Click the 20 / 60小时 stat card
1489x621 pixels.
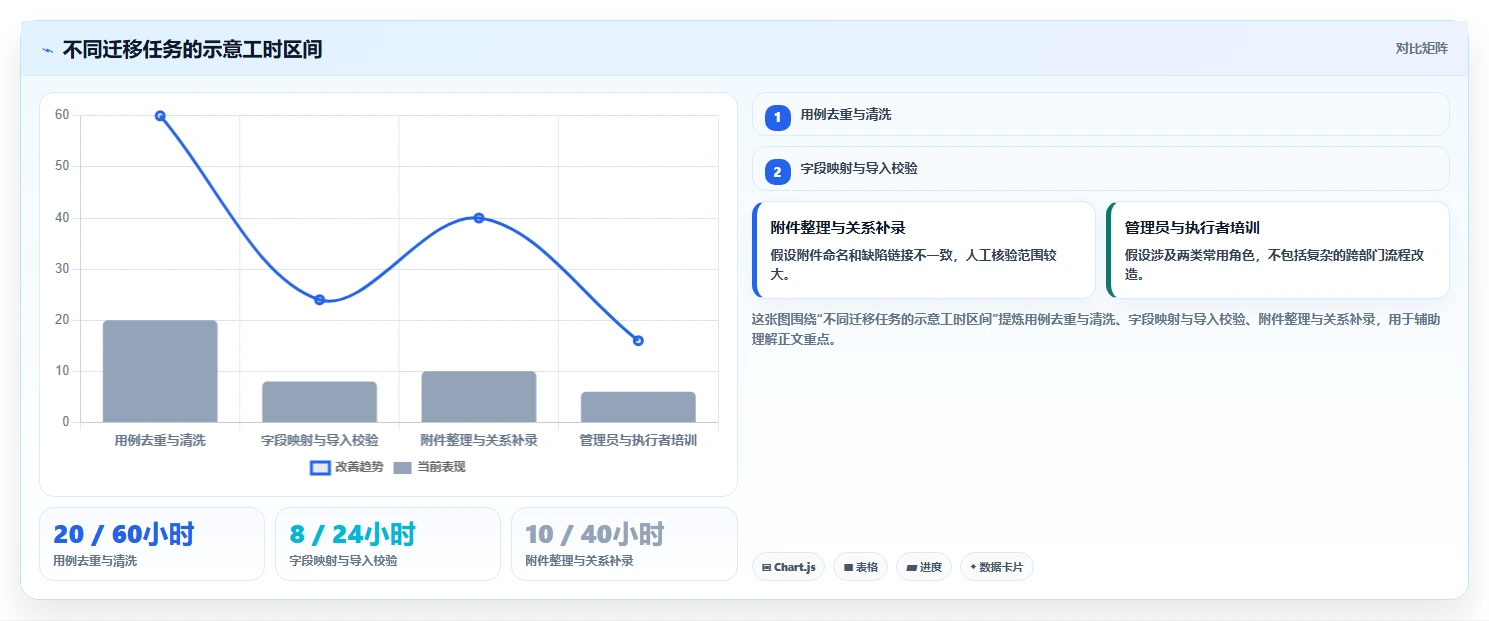click(x=152, y=544)
